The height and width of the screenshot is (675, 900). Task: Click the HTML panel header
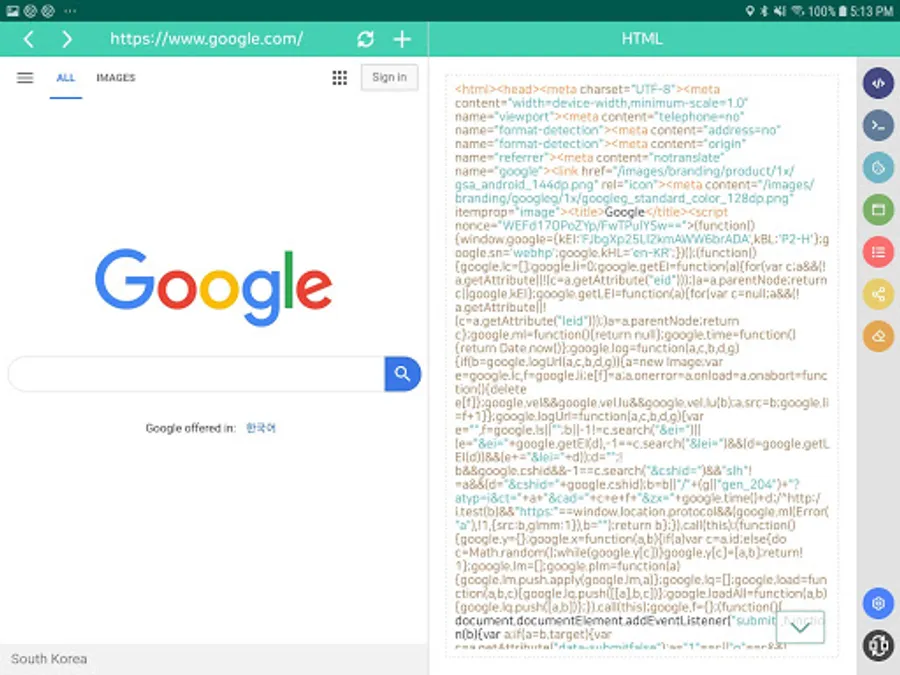tap(642, 39)
